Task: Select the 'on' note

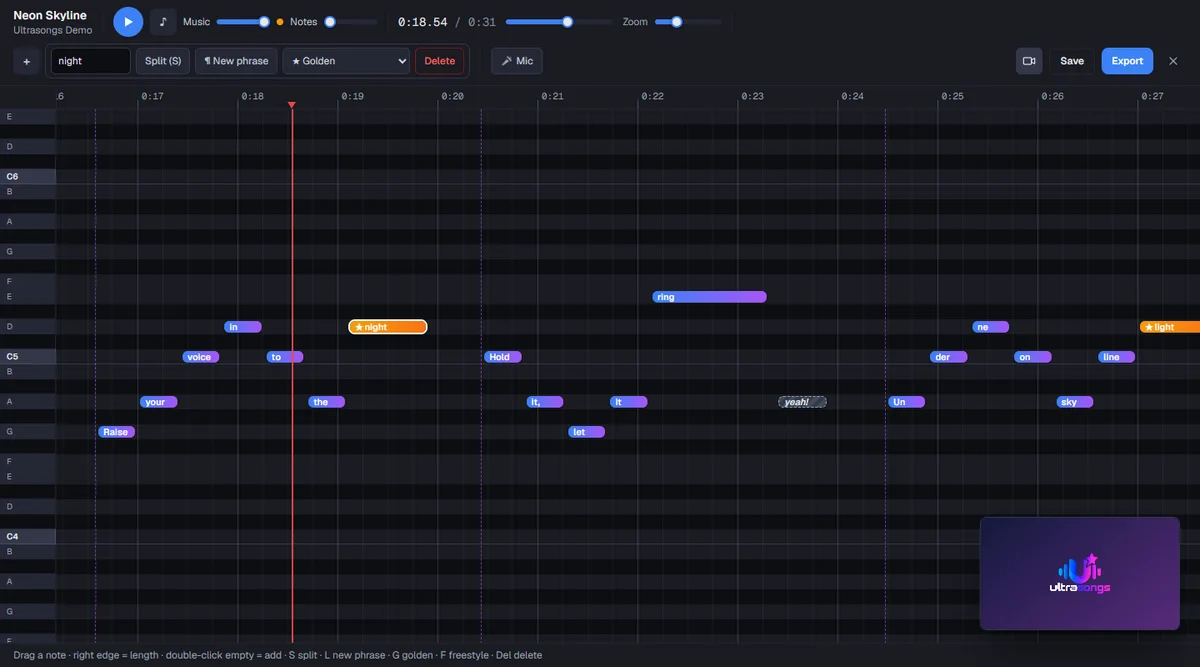Action: pos(1032,357)
